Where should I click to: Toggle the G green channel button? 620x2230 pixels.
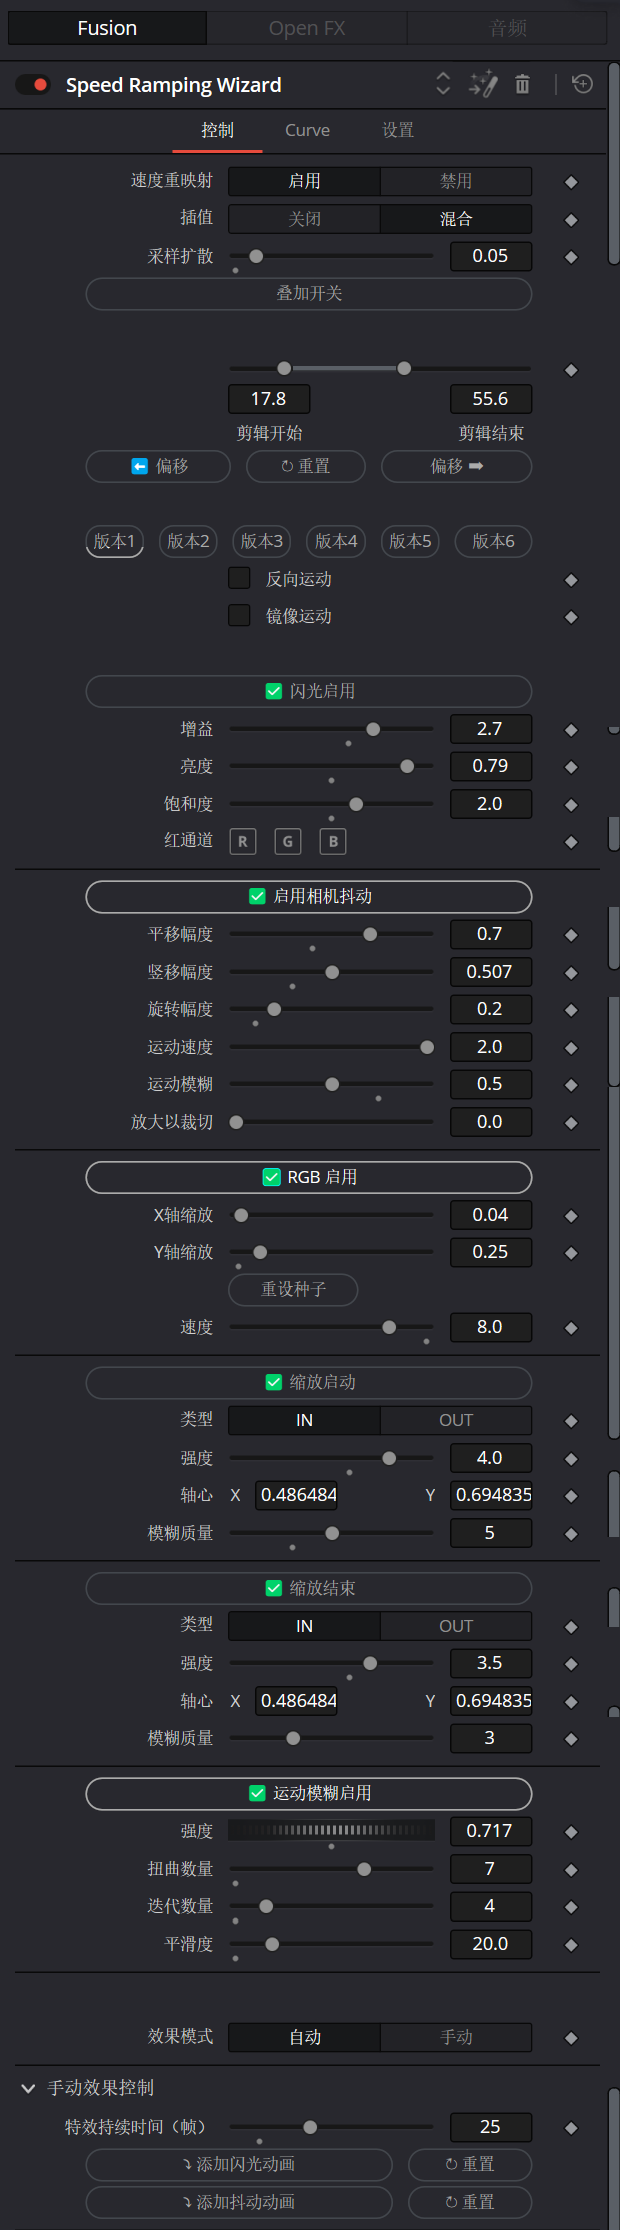288,842
